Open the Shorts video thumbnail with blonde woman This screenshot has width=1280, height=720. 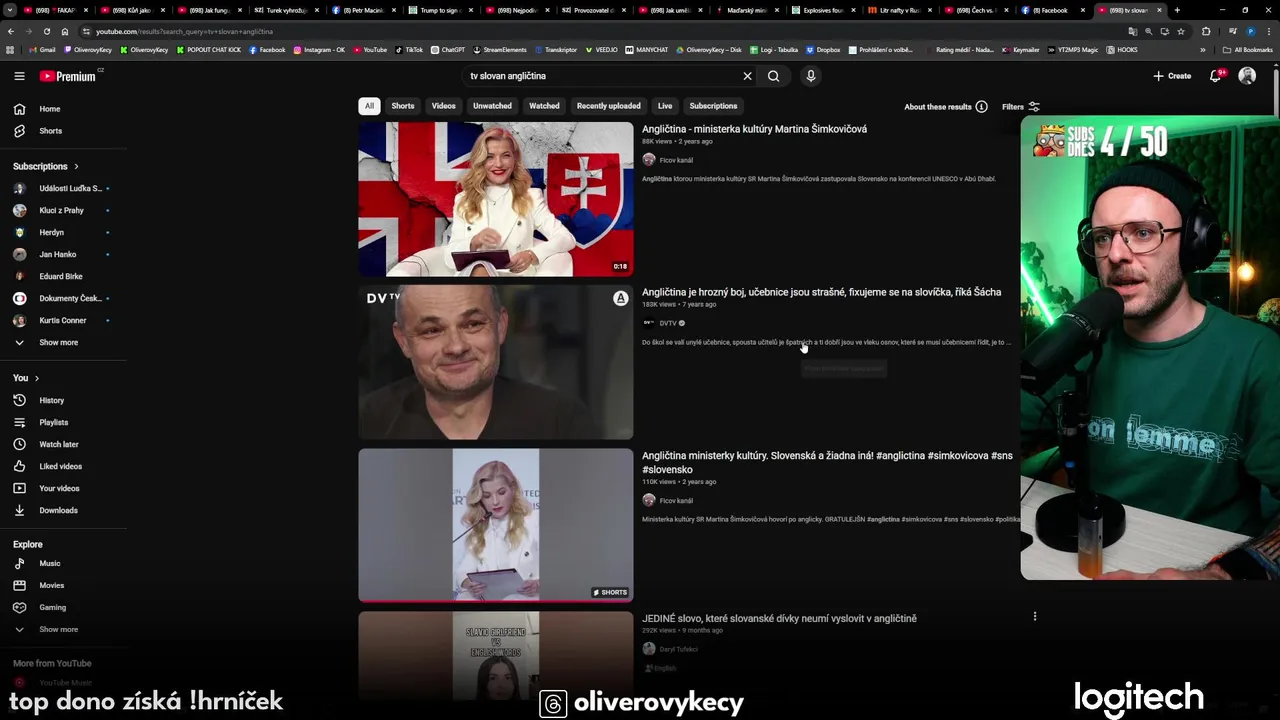point(496,525)
